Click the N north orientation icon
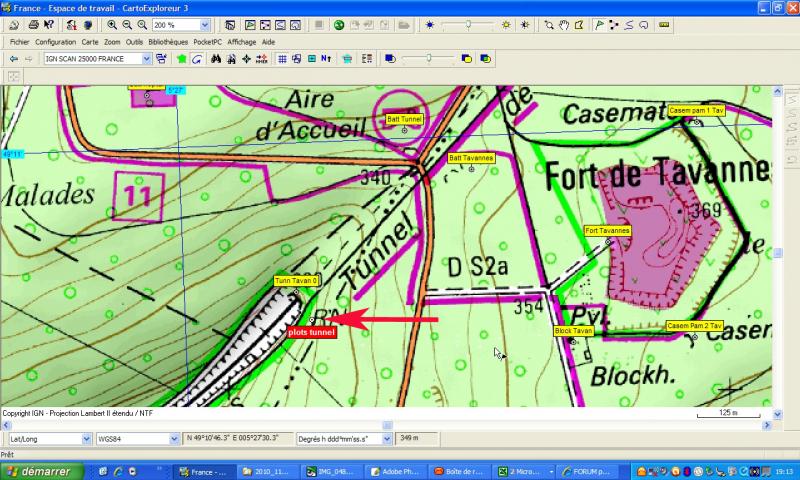 point(326,59)
